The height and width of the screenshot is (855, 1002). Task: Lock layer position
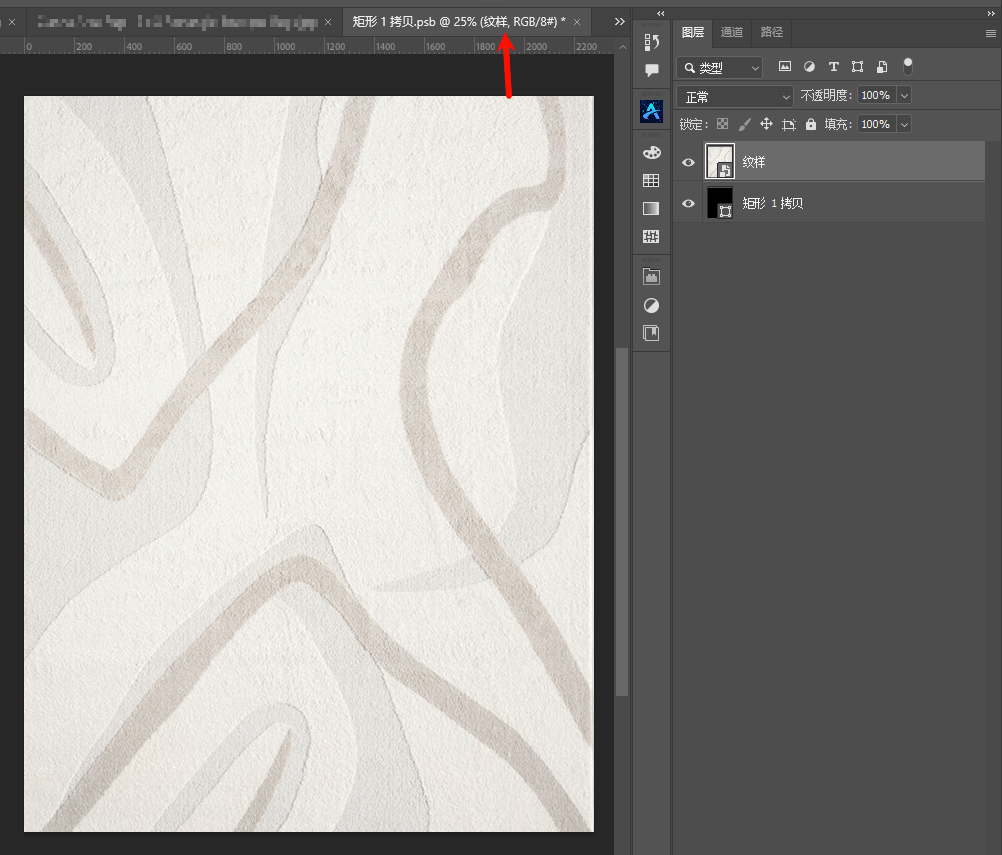click(766, 124)
